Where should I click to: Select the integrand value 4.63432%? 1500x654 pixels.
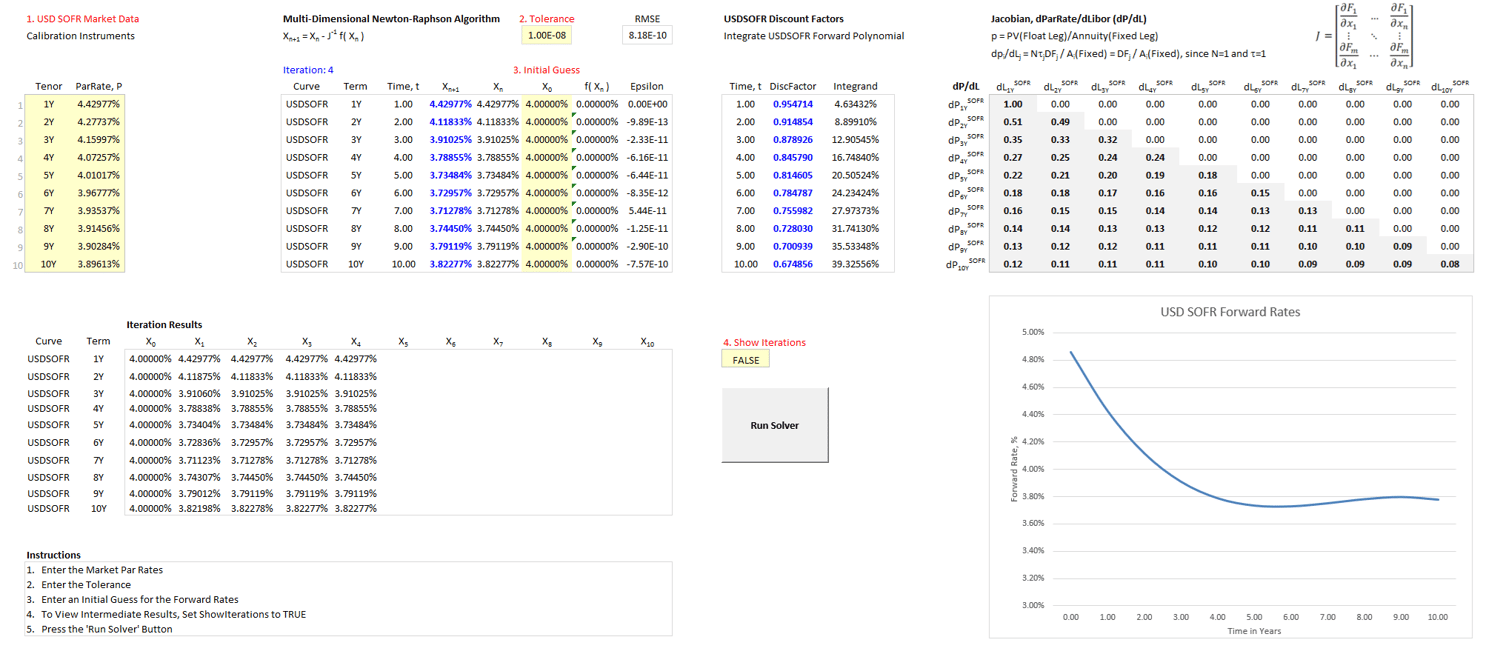pyautogui.click(x=856, y=104)
